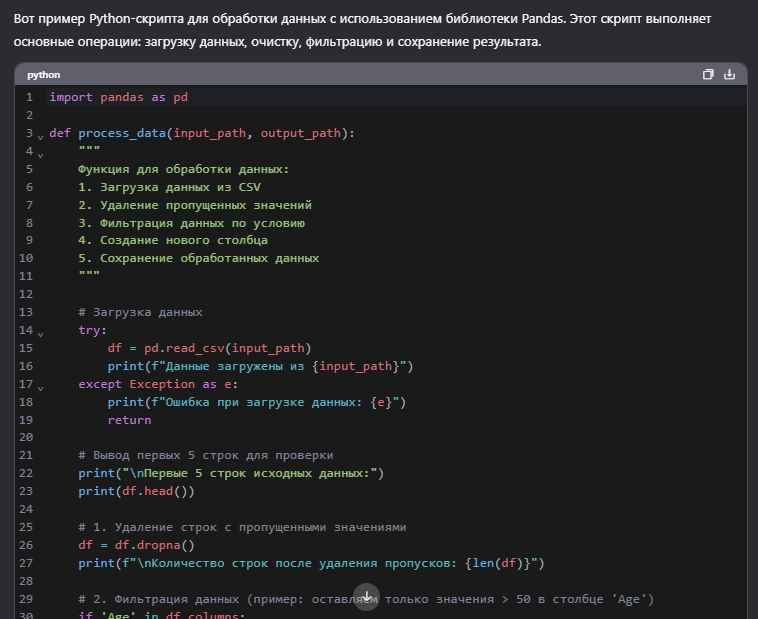Click the 'try:' keyword
The height and width of the screenshot is (619, 758).
point(92,330)
